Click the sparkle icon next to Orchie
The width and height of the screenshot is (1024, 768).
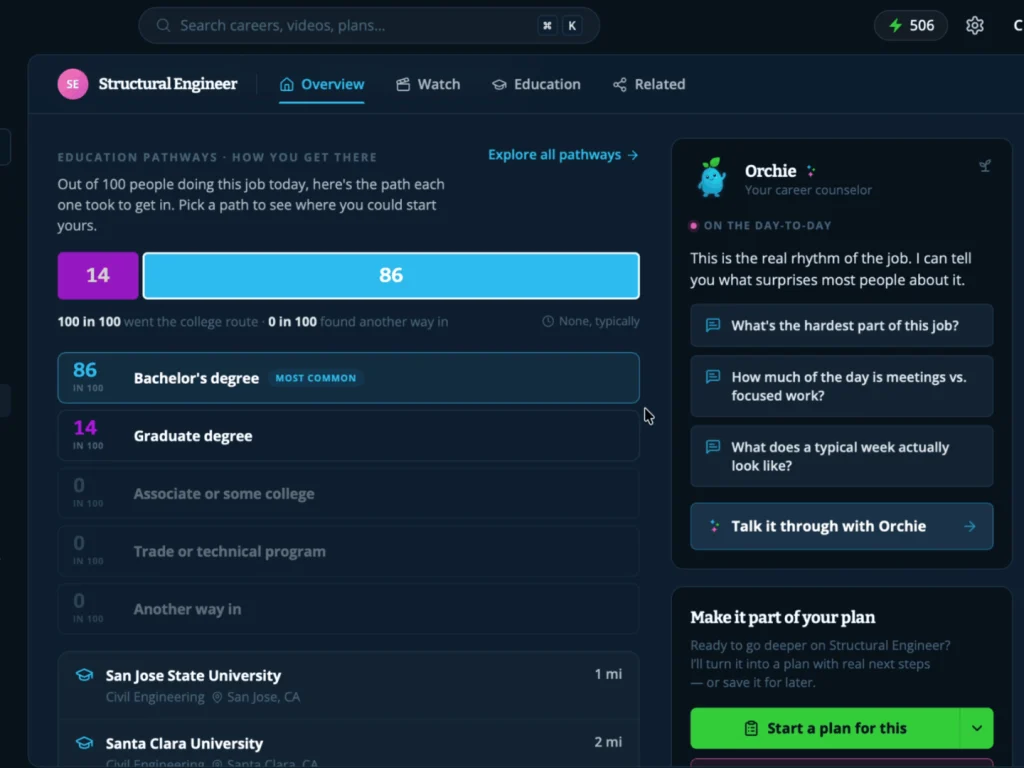click(810, 171)
